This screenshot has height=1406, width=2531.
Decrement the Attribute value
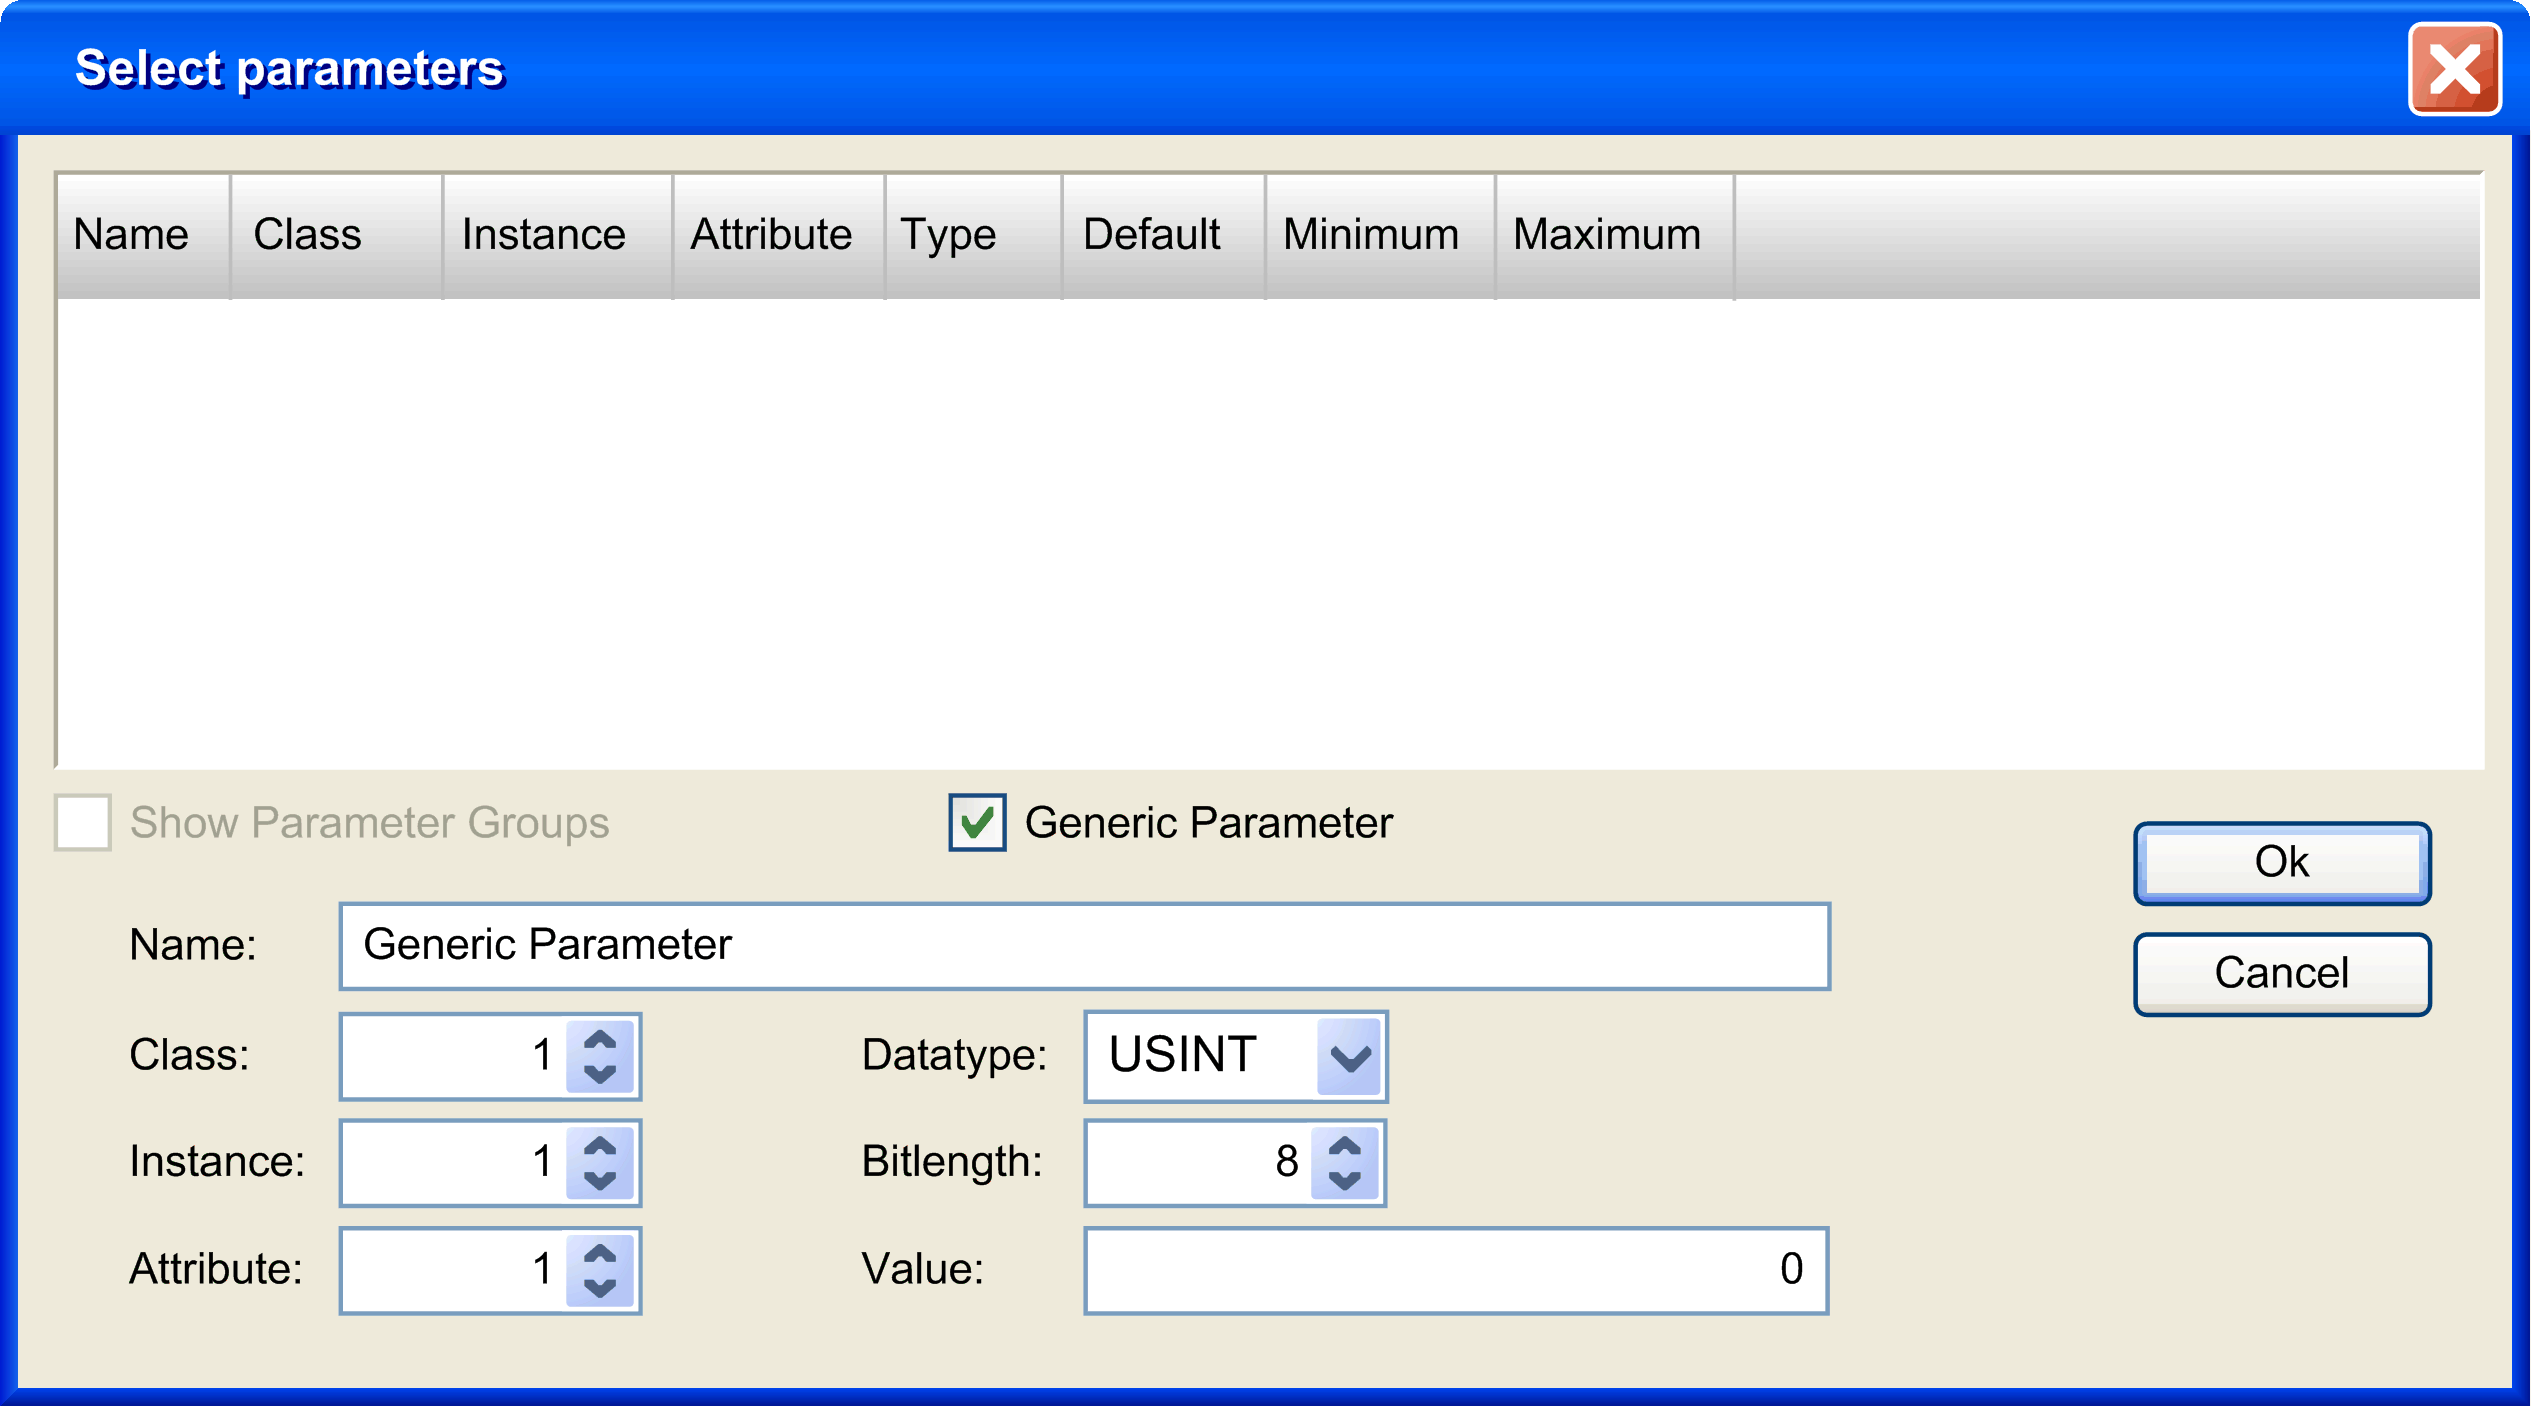point(601,1290)
